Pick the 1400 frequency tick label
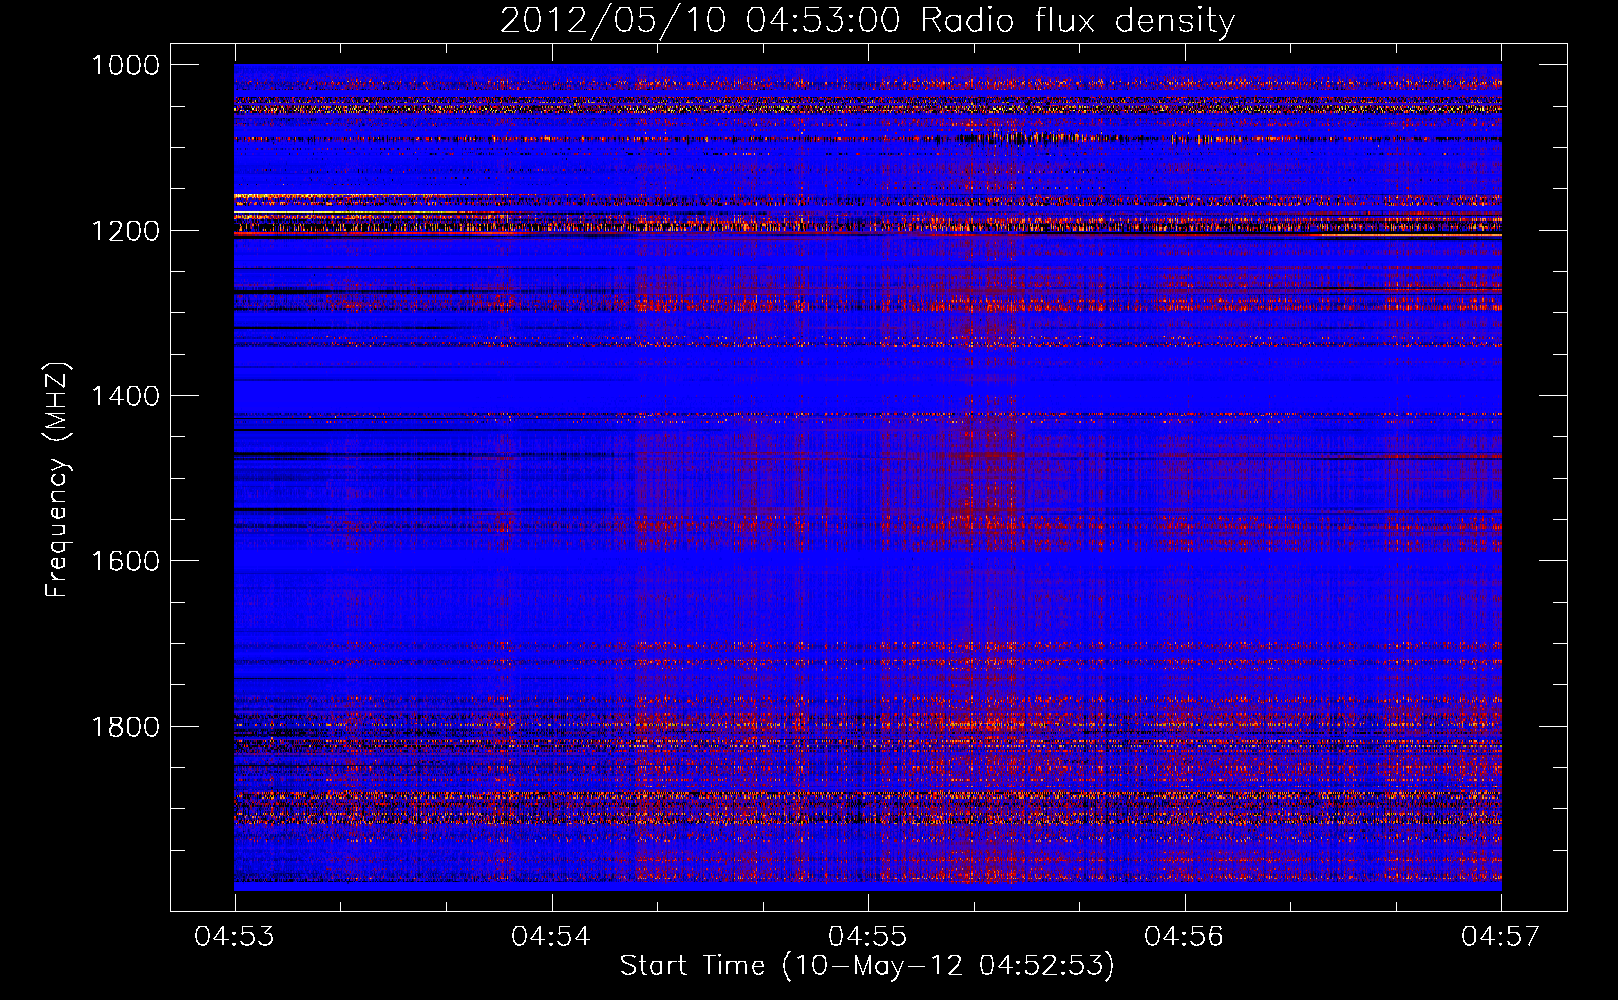1618x1000 pixels. point(125,396)
